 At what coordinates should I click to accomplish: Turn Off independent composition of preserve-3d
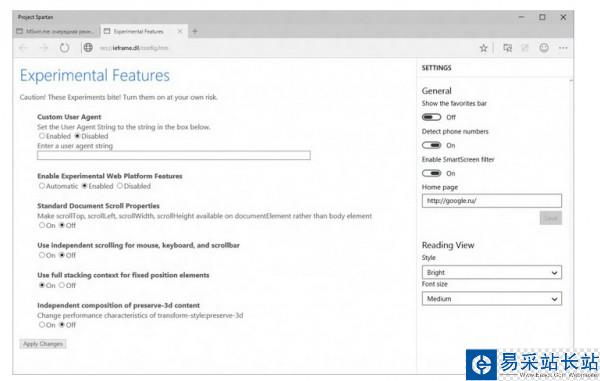click(x=62, y=324)
